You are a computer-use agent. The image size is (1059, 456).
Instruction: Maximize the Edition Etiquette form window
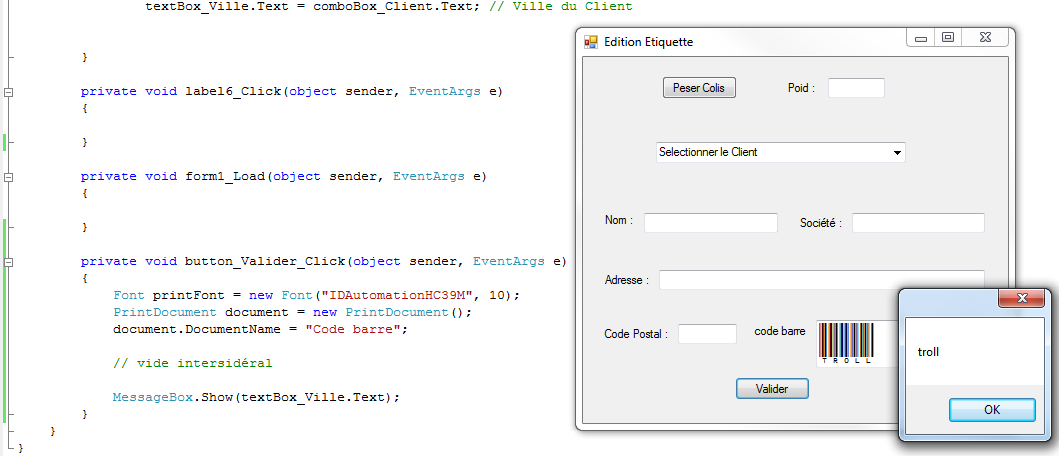pyautogui.click(x=948, y=38)
